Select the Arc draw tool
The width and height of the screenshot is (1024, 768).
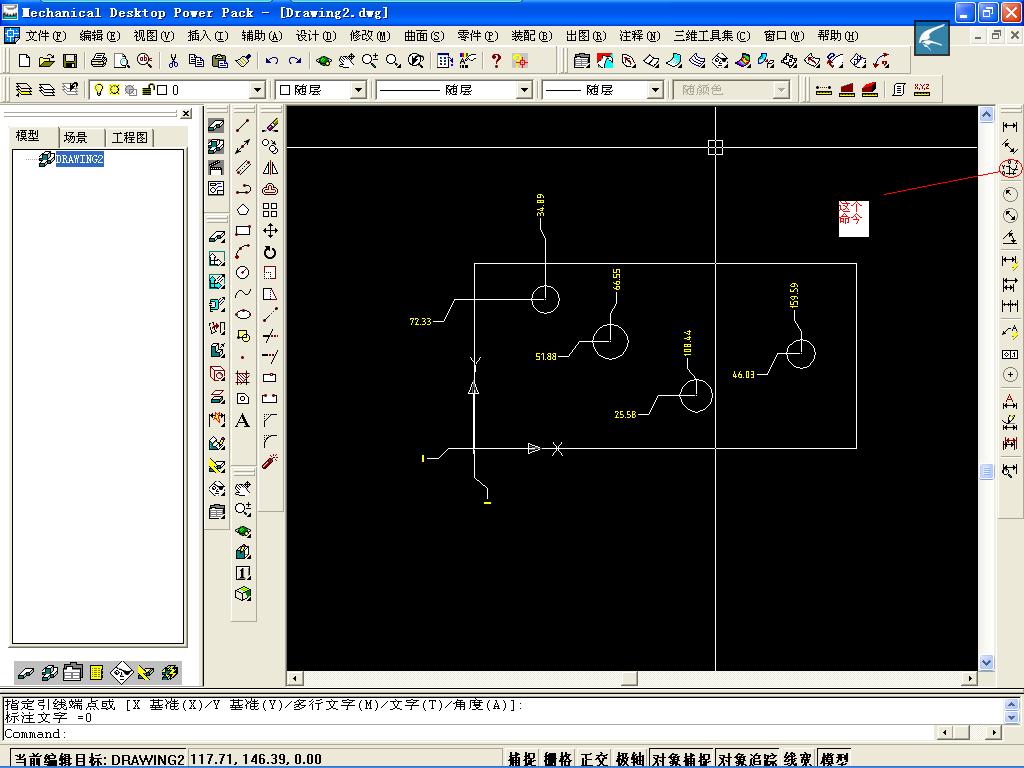pyautogui.click(x=243, y=251)
